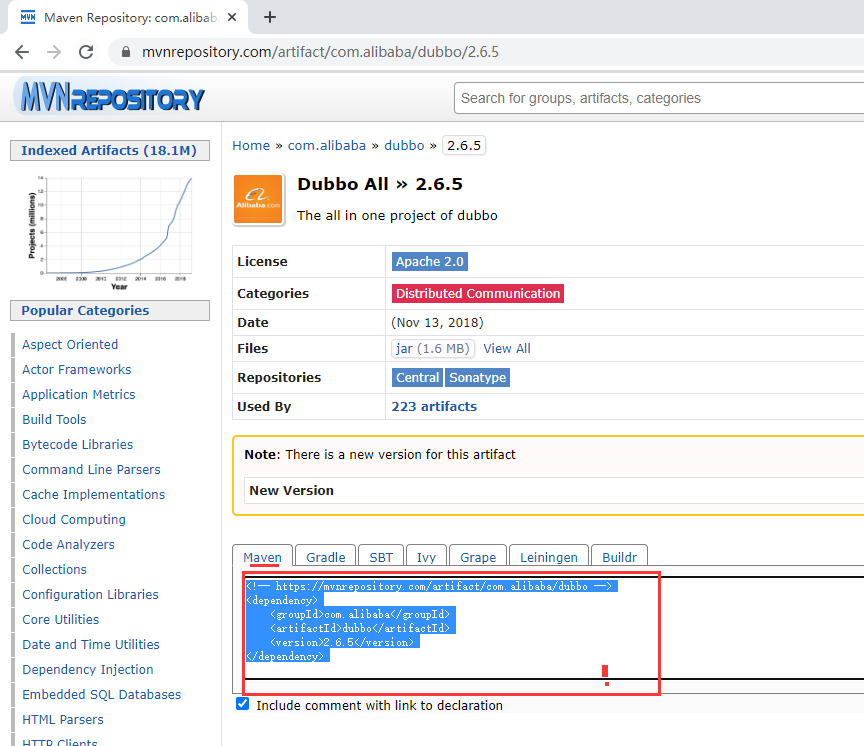864x746 pixels.
Task: Open Bytecode Libraries category
Action: 78,444
